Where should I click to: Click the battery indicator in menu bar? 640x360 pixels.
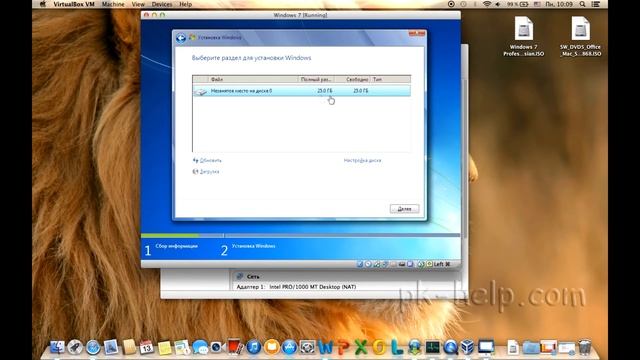518,4
